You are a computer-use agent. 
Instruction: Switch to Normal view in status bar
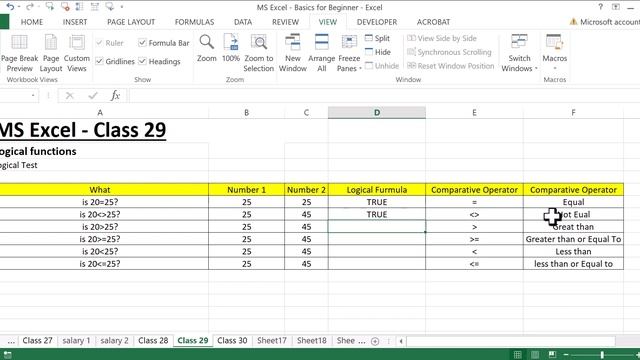517,354
